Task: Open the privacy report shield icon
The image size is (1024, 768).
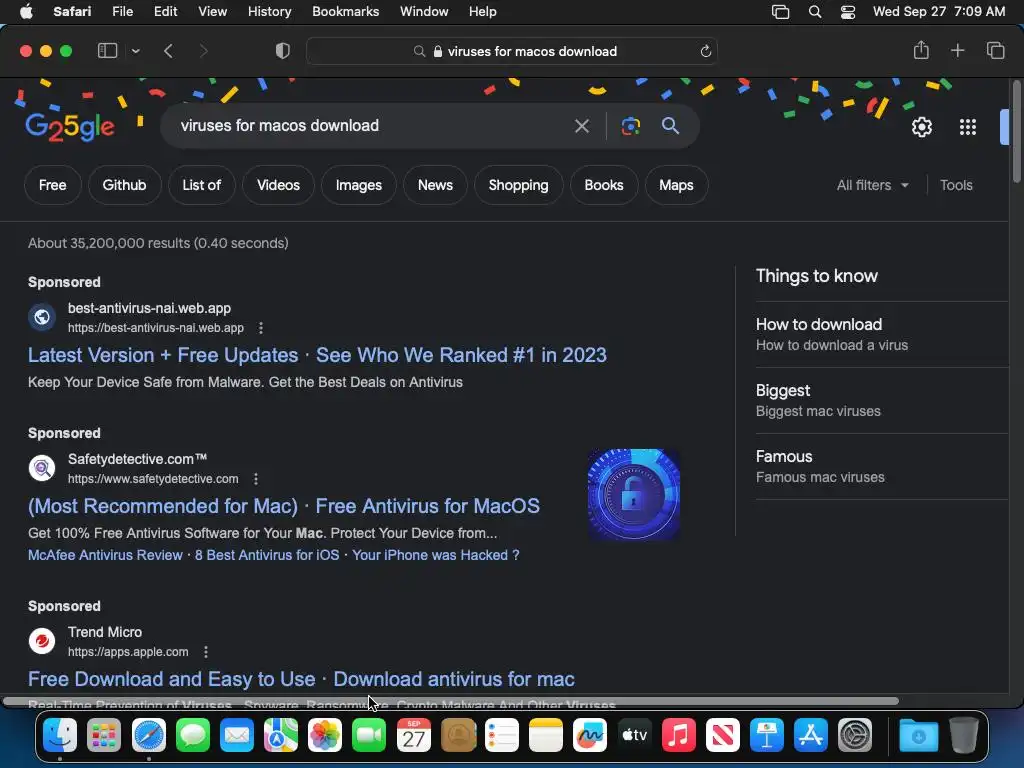Action: (282, 51)
